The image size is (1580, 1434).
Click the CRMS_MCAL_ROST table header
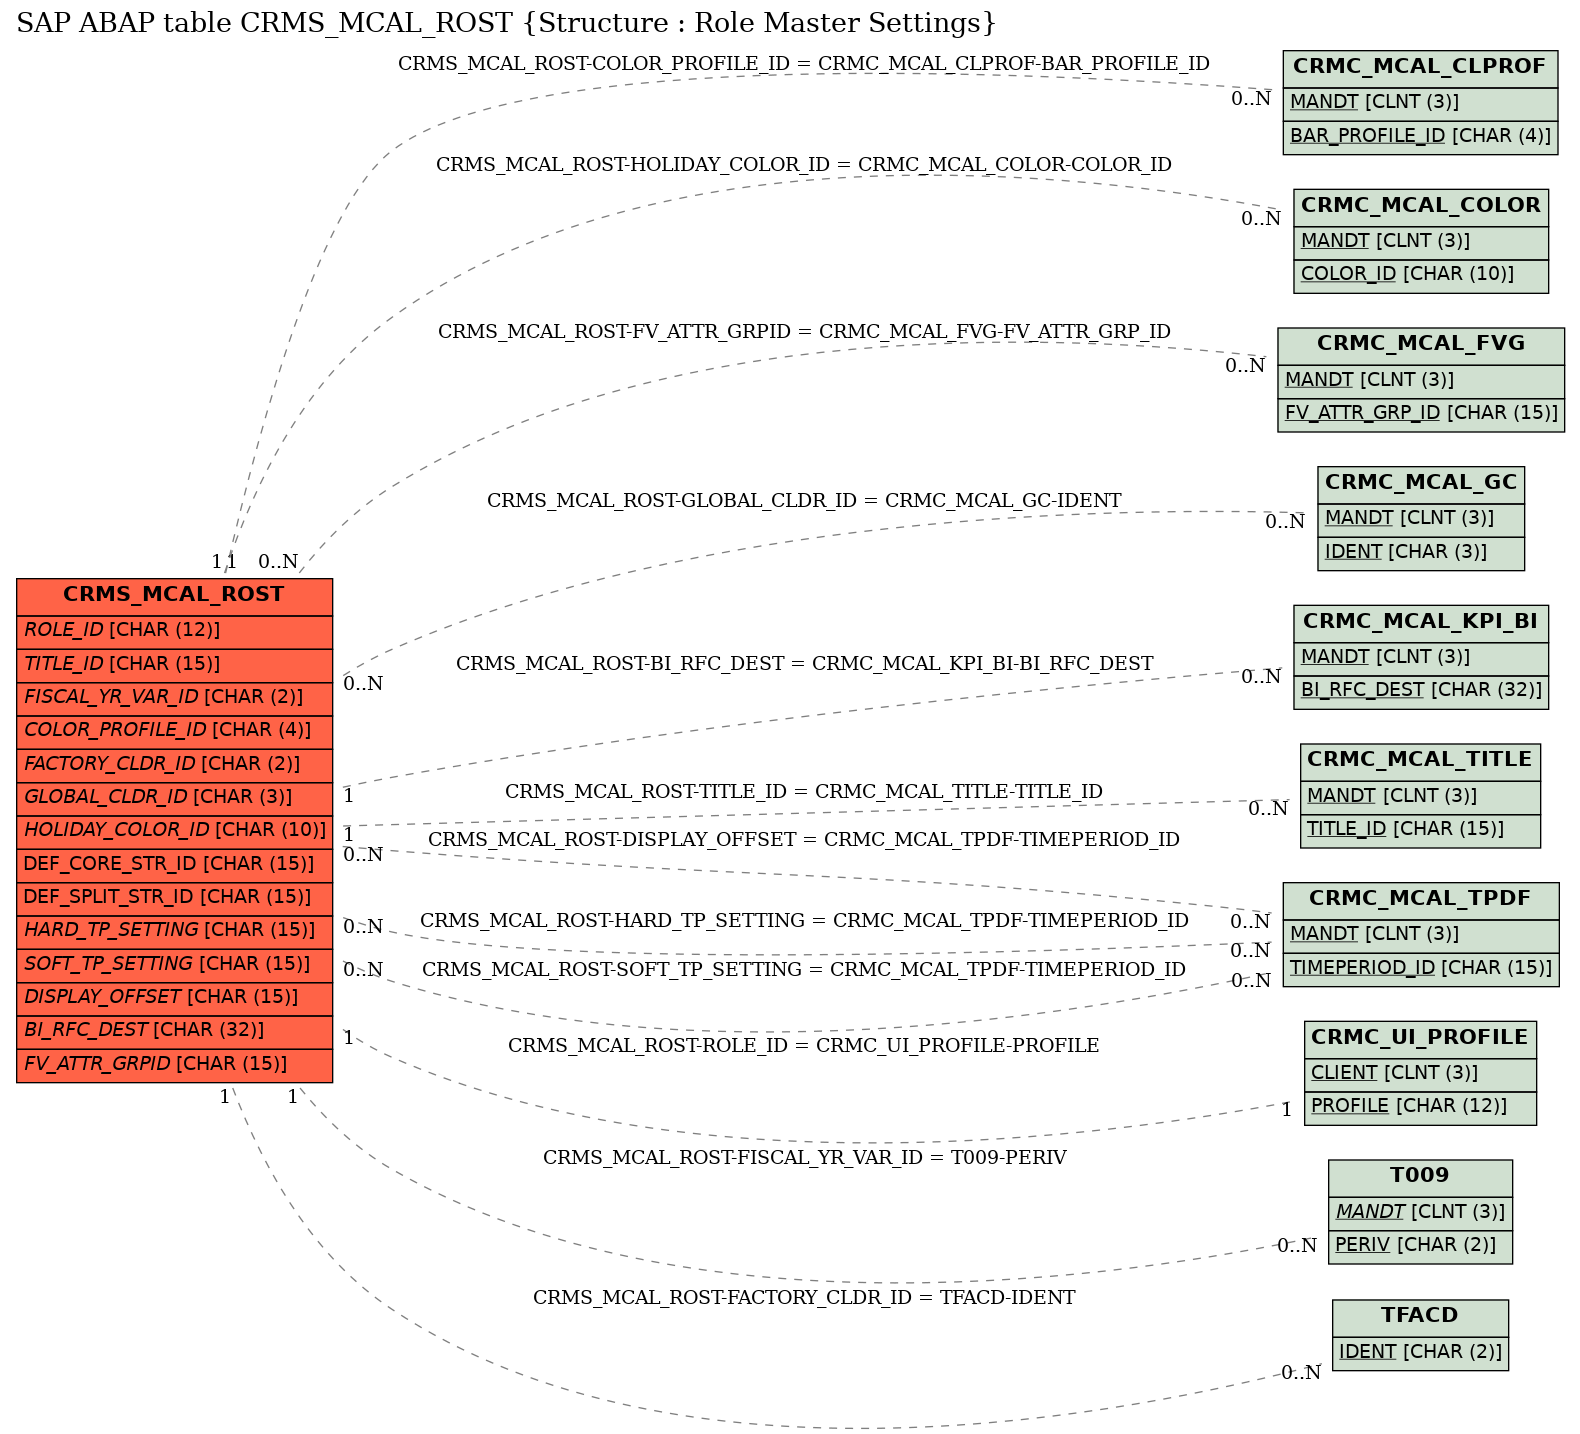click(x=174, y=596)
